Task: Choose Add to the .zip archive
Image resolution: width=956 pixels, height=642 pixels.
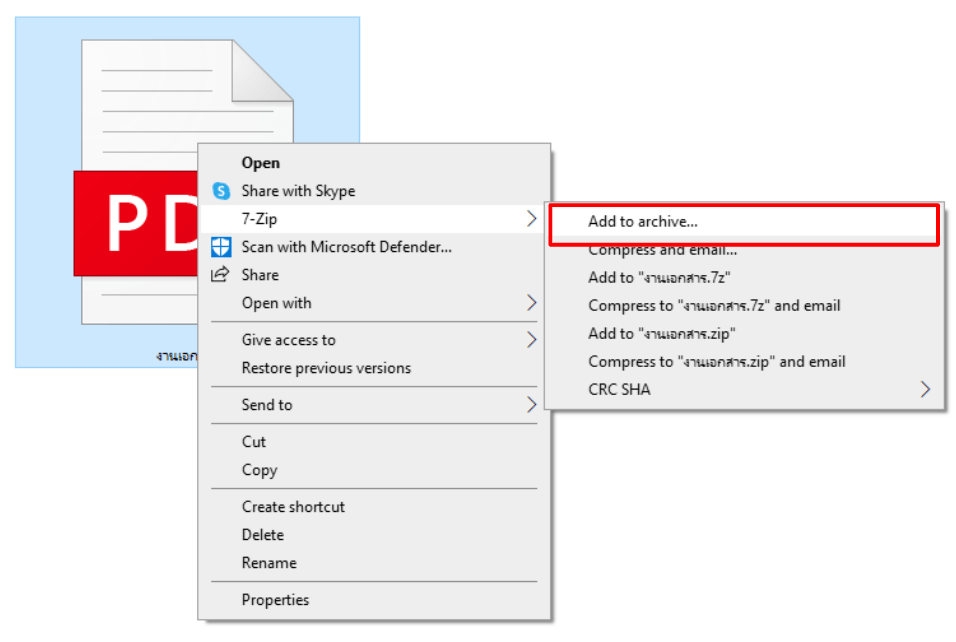Action: [744, 333]
